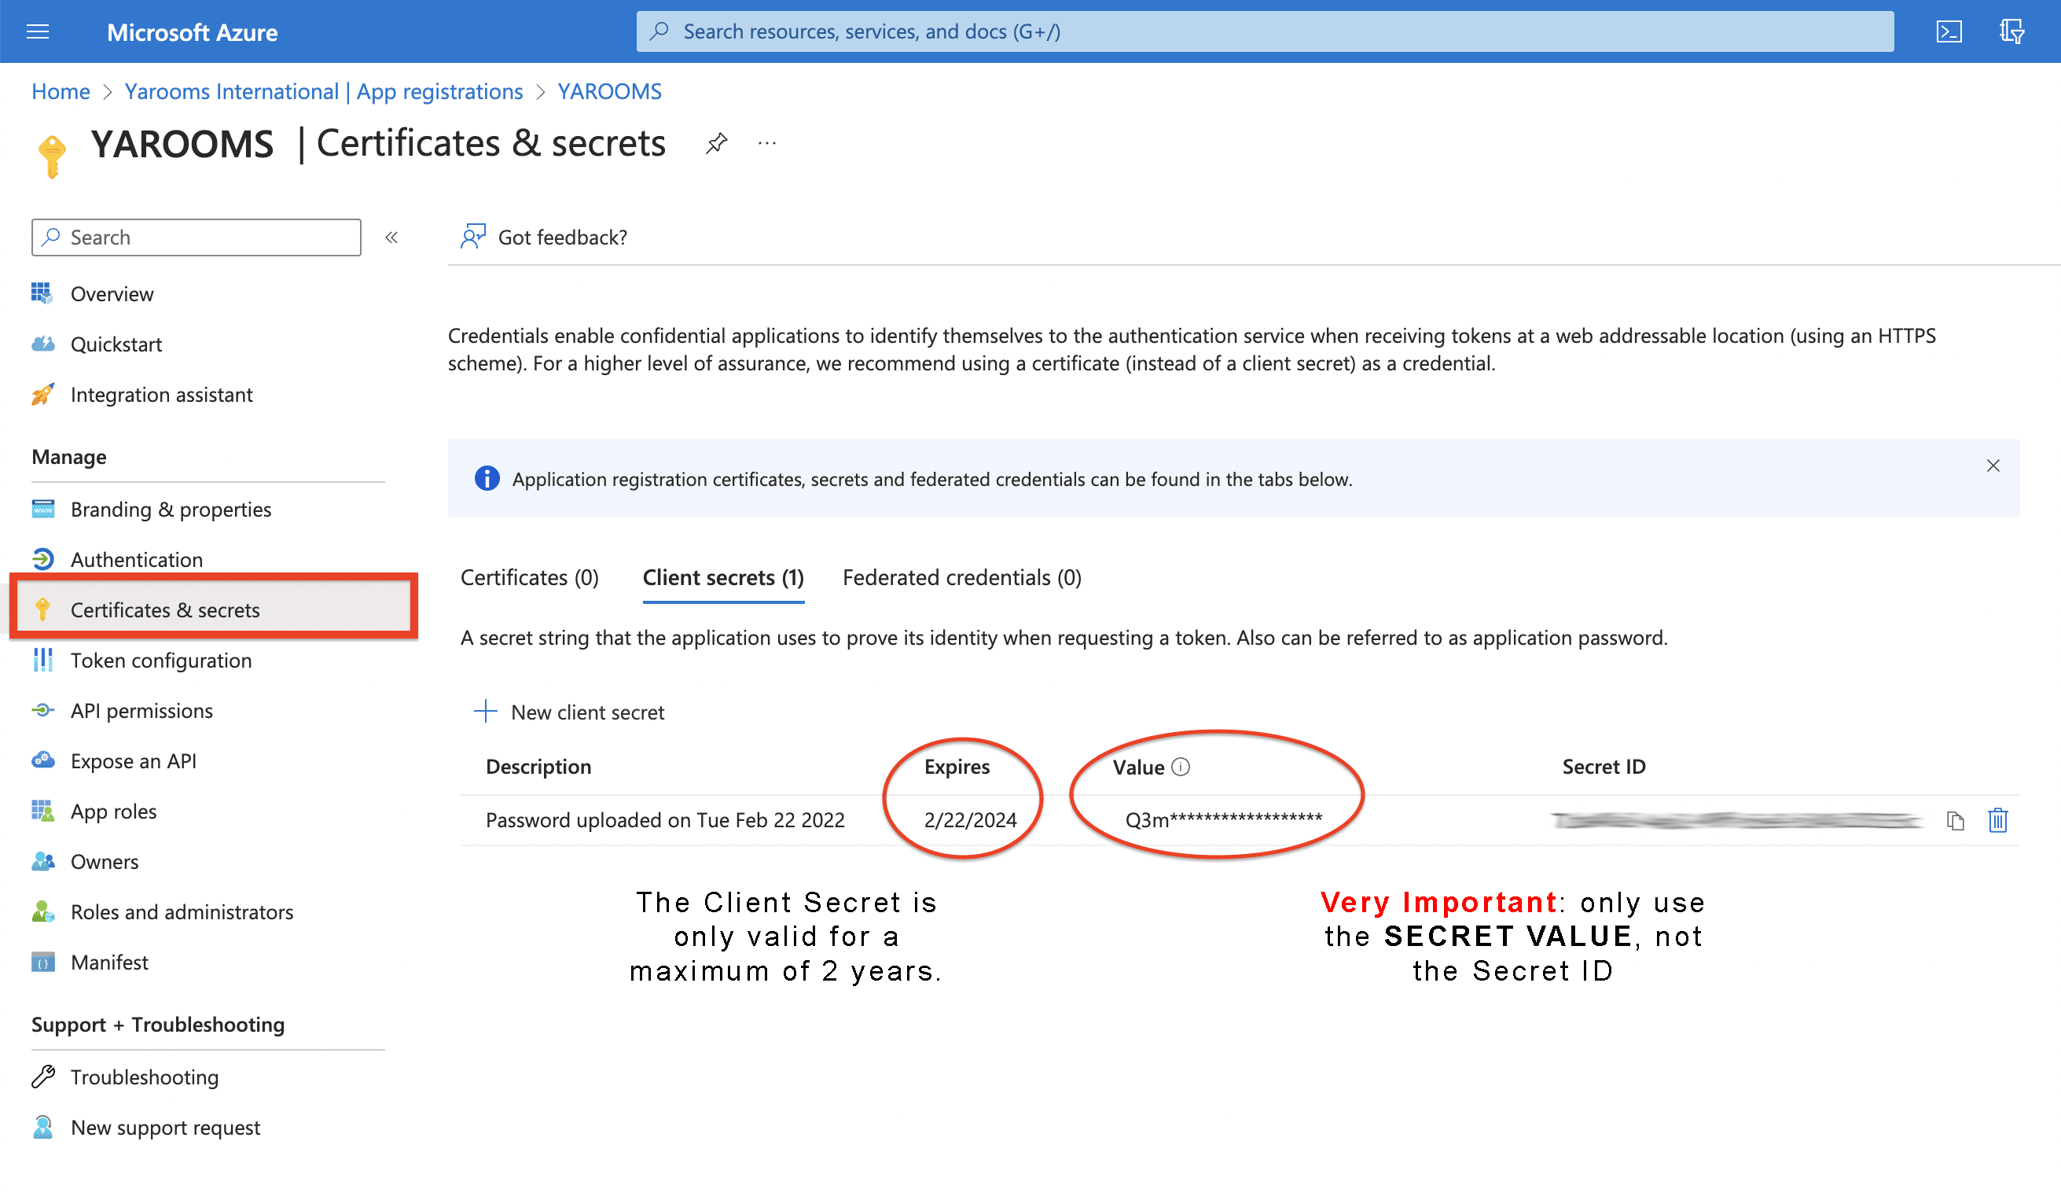Click the Got feedback smiley icon

(x=472, y=237)
